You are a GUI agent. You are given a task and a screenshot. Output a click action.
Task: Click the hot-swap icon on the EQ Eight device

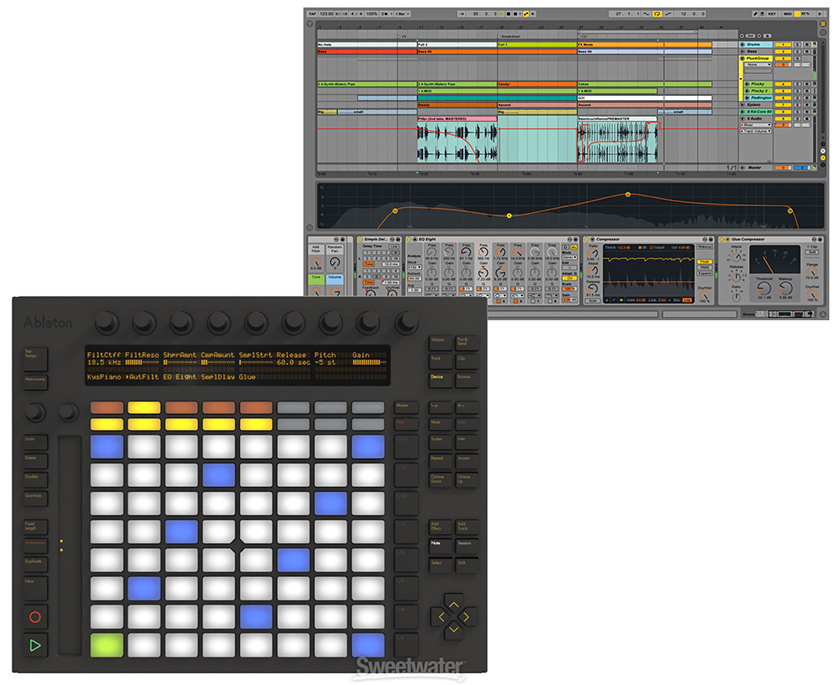click(x=569, y=239)
